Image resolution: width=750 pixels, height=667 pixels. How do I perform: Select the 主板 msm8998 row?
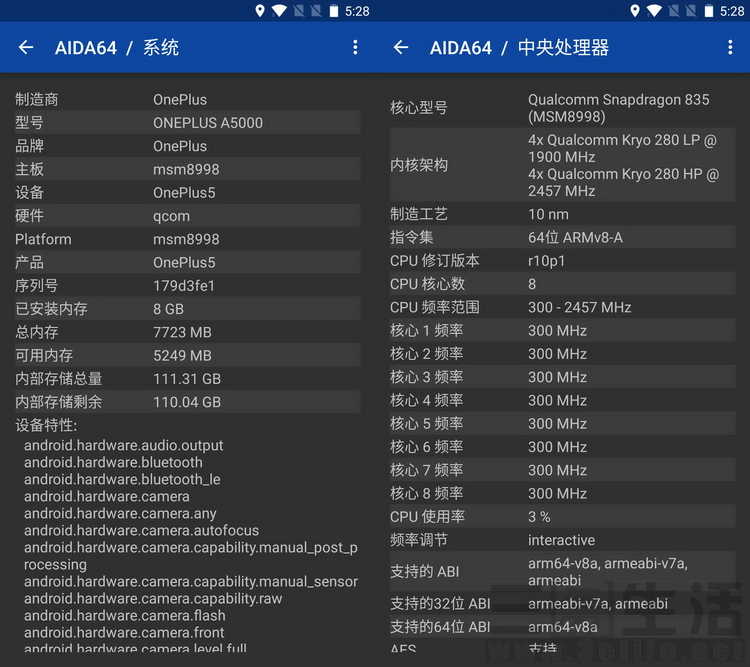(188, 169)
